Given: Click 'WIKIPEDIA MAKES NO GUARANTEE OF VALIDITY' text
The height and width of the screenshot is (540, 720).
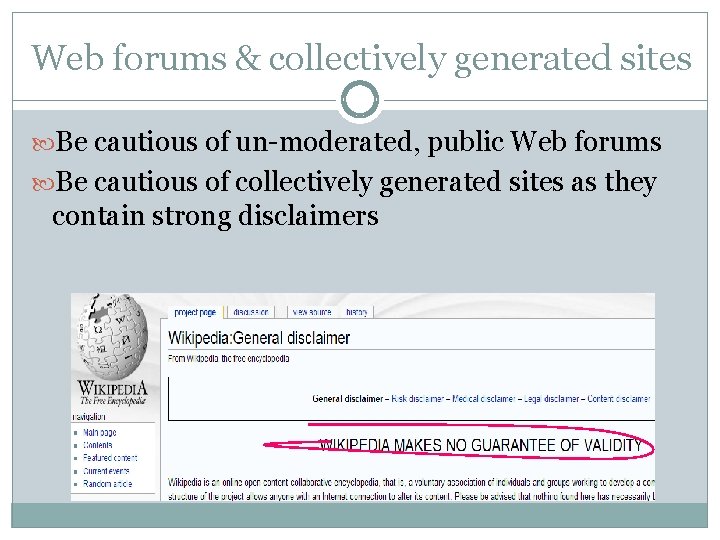Looking at the screenshot, I should click(480, 445).
